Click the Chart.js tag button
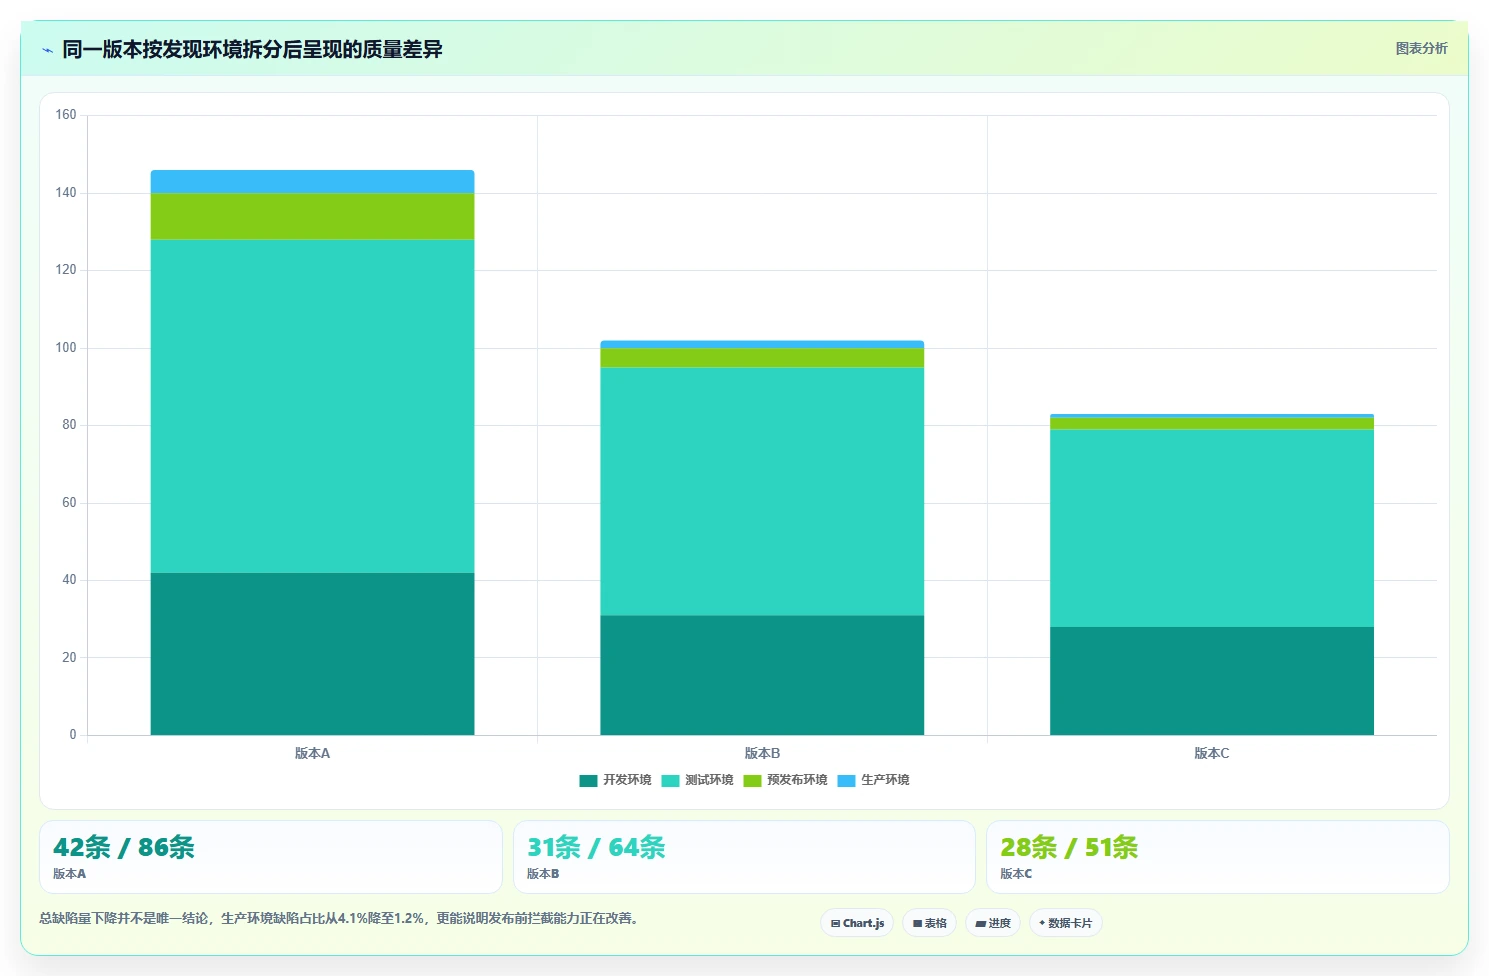The image size is (1489, 976). pos(857,923)
